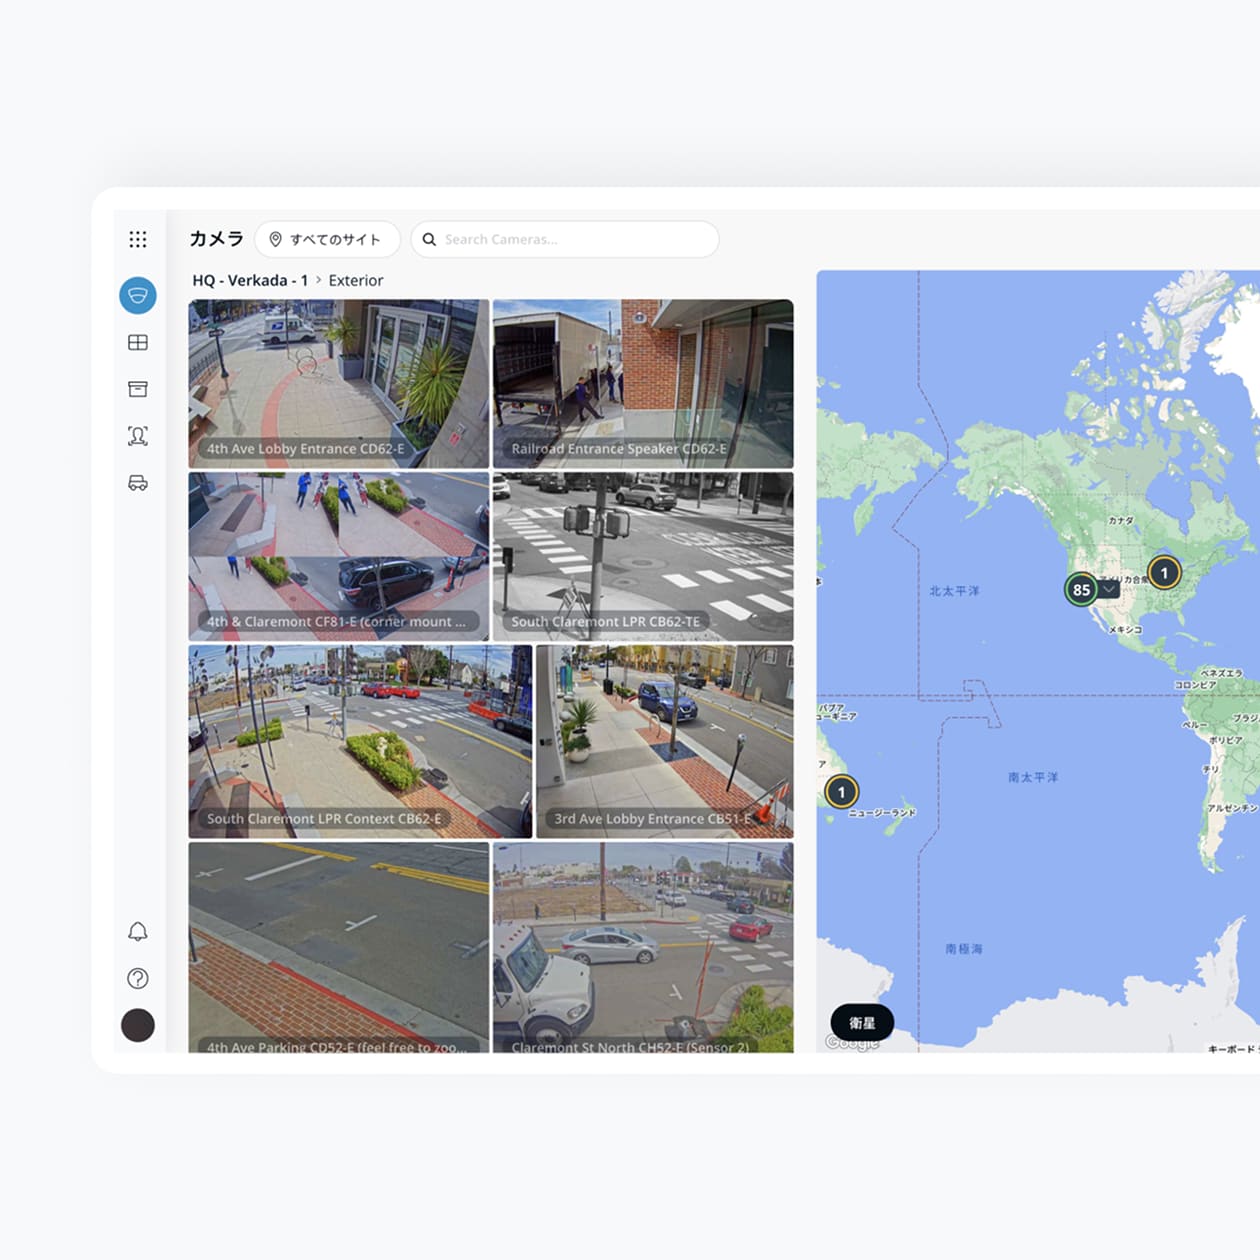Viewport: 1260px width, 1260px height.
Task: Open the person detection icon in sidebar
Action: [138, 435]
